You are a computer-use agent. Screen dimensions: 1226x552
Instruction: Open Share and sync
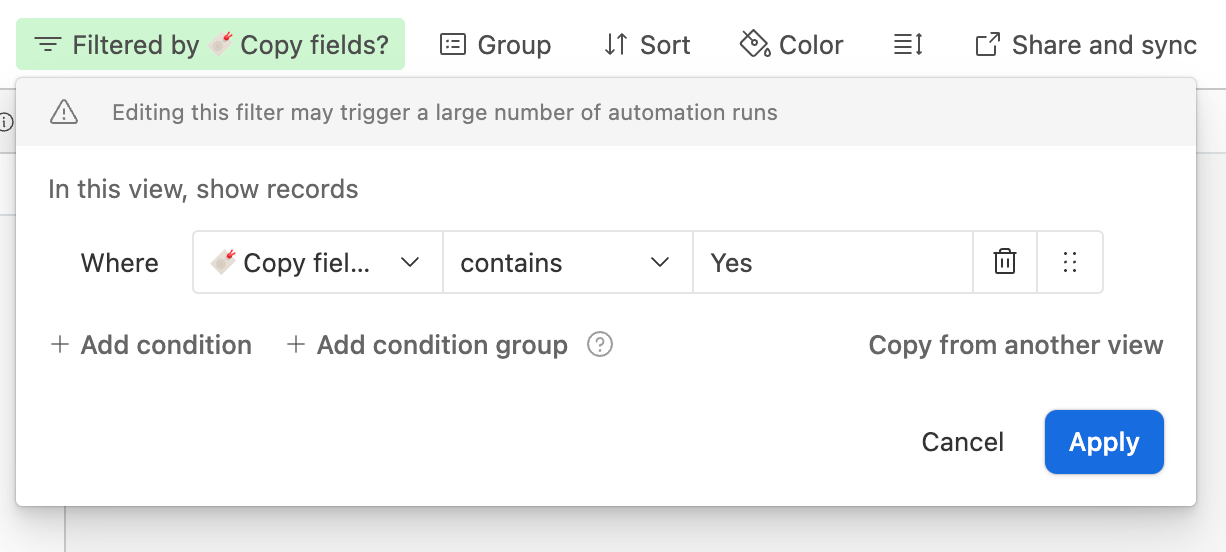click(1086, 44)
